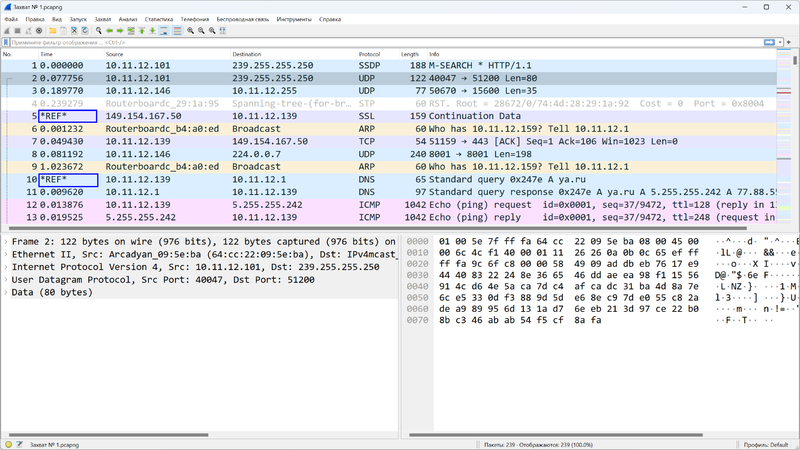This screenshot has width=800, height=450.
Task: Open expert information status icon
Action: pyautogui.click(x=9, y=444)
